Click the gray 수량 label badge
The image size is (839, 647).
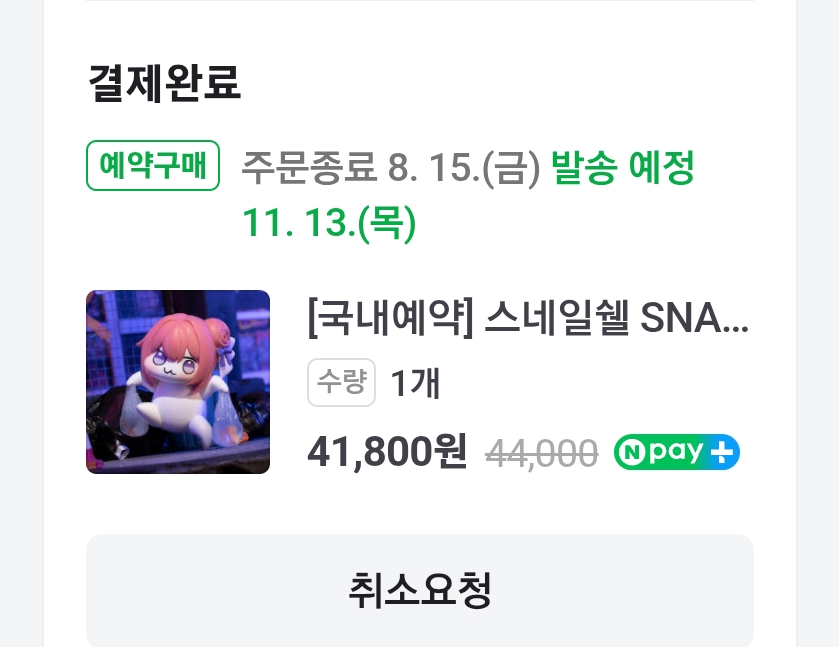click(x=341, y=382)
